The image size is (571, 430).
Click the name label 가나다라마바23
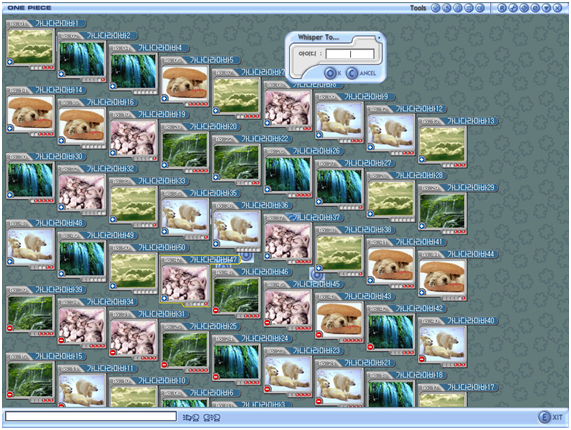coord(316,351)
